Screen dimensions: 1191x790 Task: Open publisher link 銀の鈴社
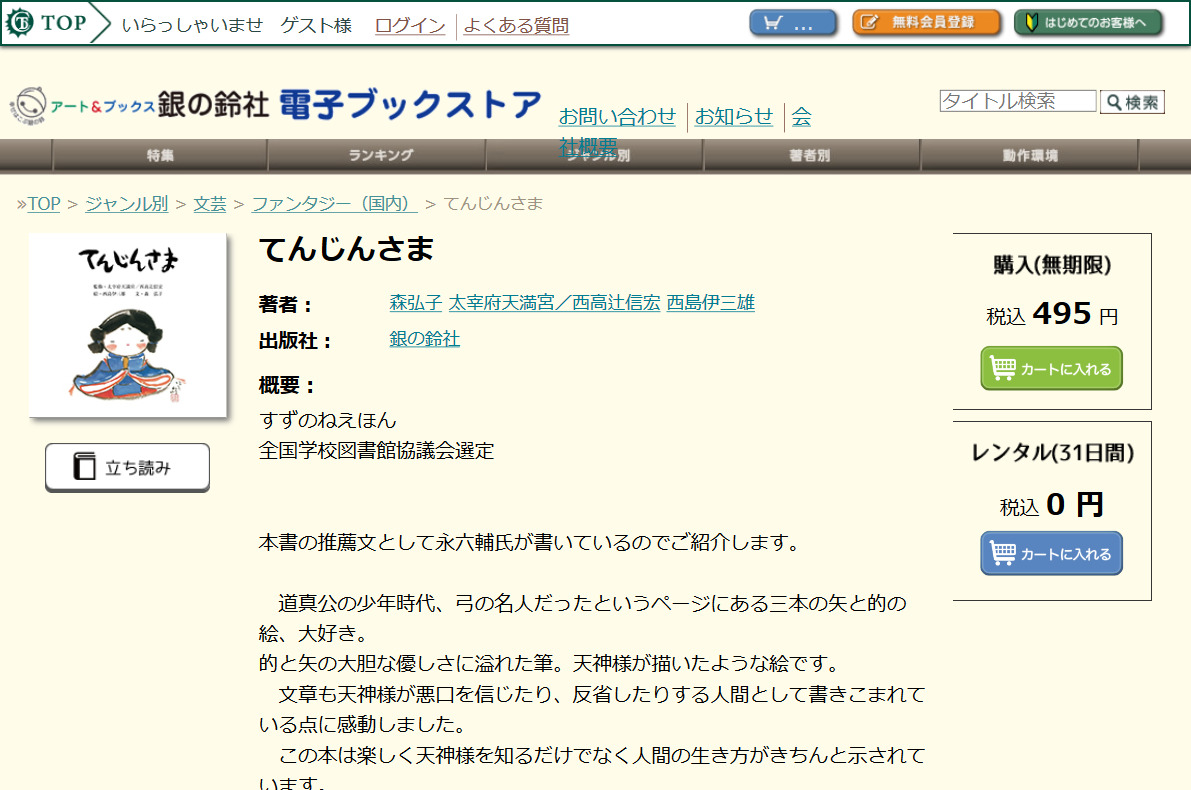pyautogui.click(x=425, y=339)
